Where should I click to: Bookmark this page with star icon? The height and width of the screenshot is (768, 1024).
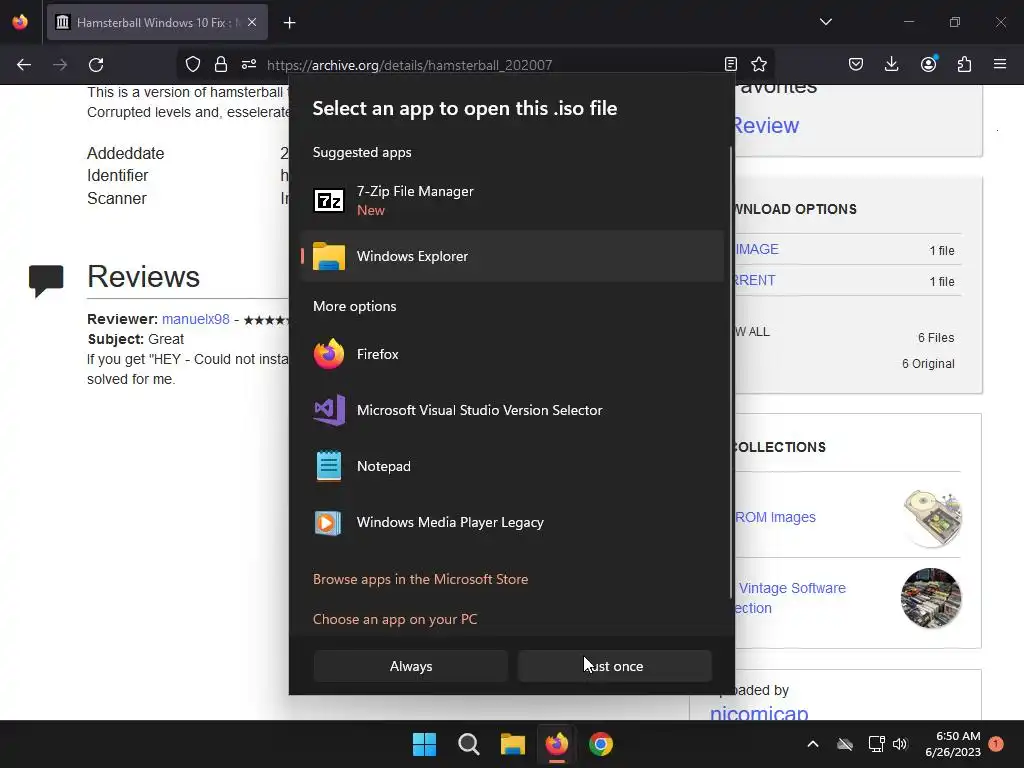(759, 64)
